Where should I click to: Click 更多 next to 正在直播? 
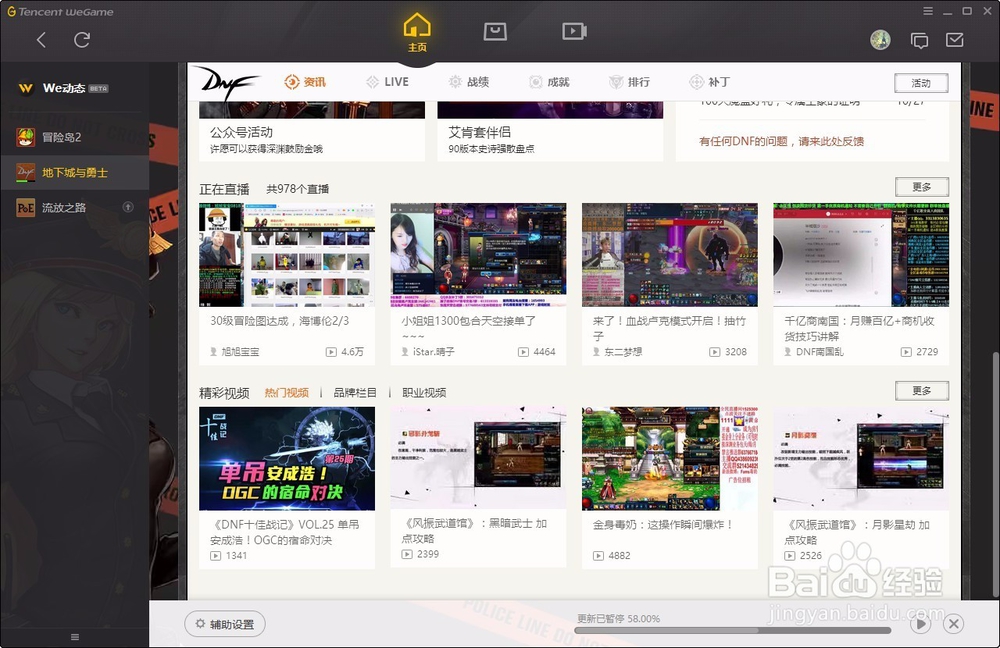coord(921,187)
